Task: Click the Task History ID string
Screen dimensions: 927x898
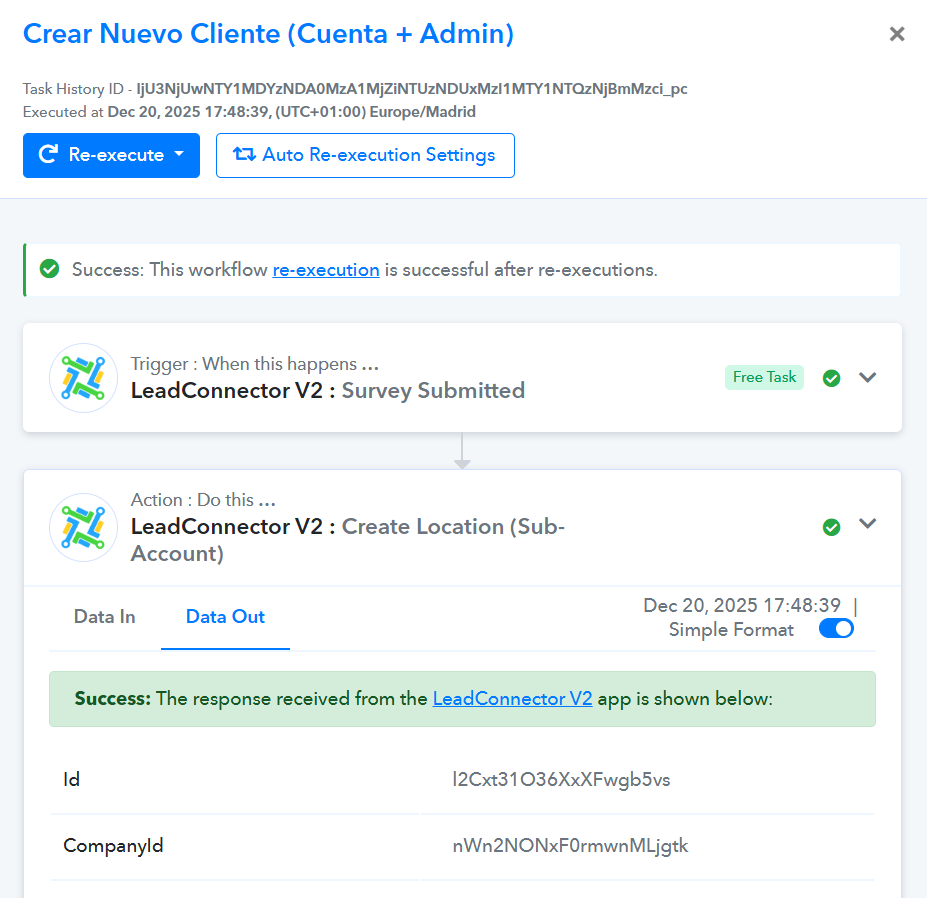Action: pos(411,89)
